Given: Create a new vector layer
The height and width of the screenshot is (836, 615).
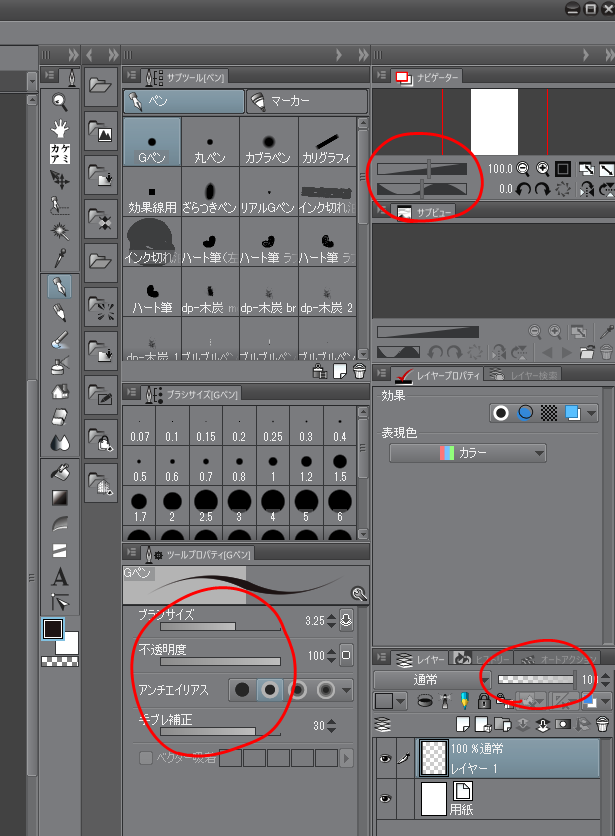Looking at the screenshot, I should coord(483,724).
